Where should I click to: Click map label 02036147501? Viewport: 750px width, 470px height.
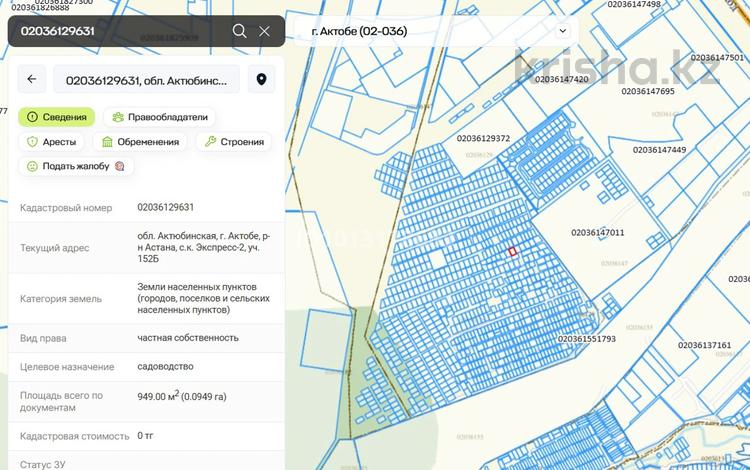pos(717,58)
